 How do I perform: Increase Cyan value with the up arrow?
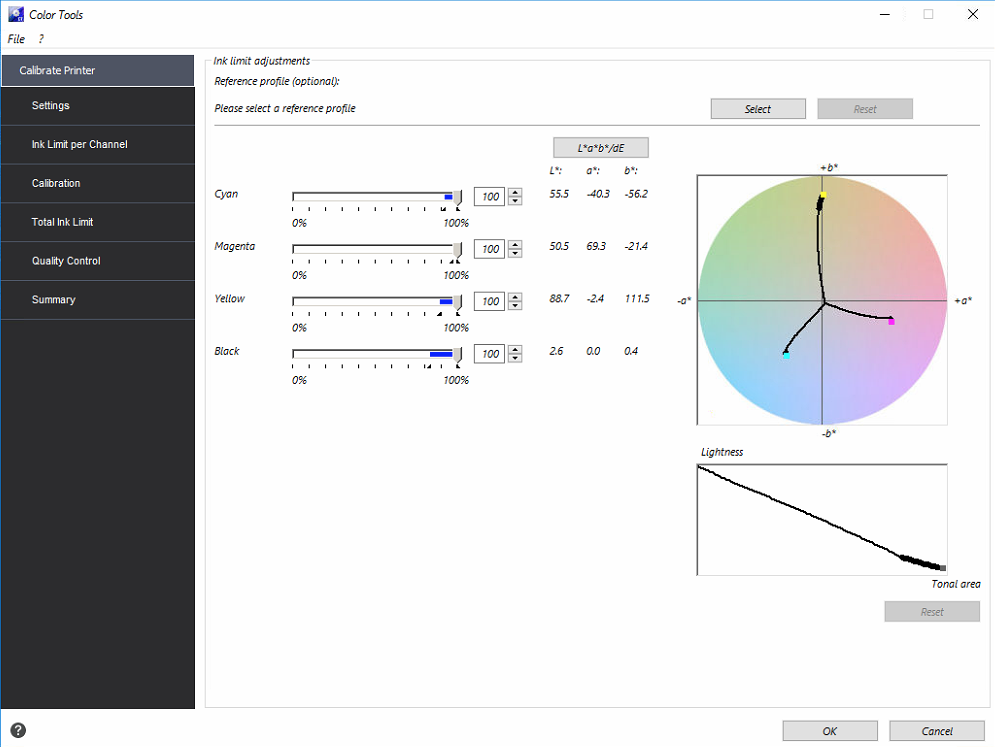[515, 192]
